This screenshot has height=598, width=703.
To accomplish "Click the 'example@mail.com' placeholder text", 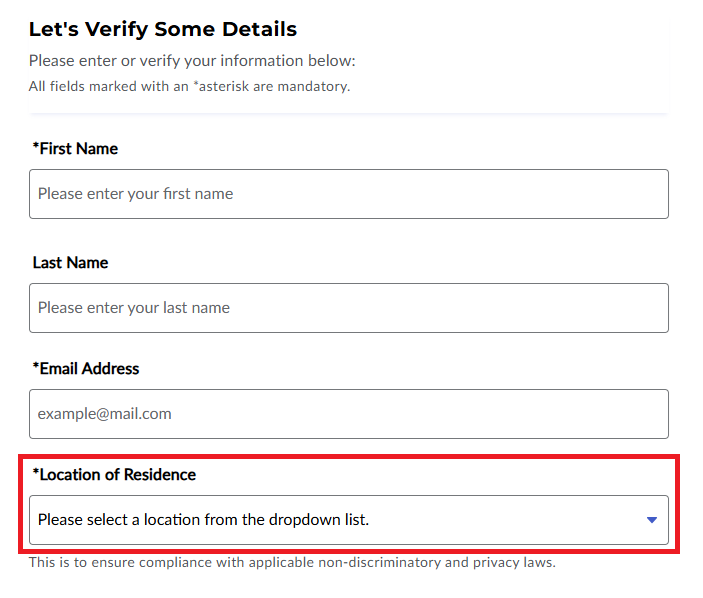I will tap(105, 414).
